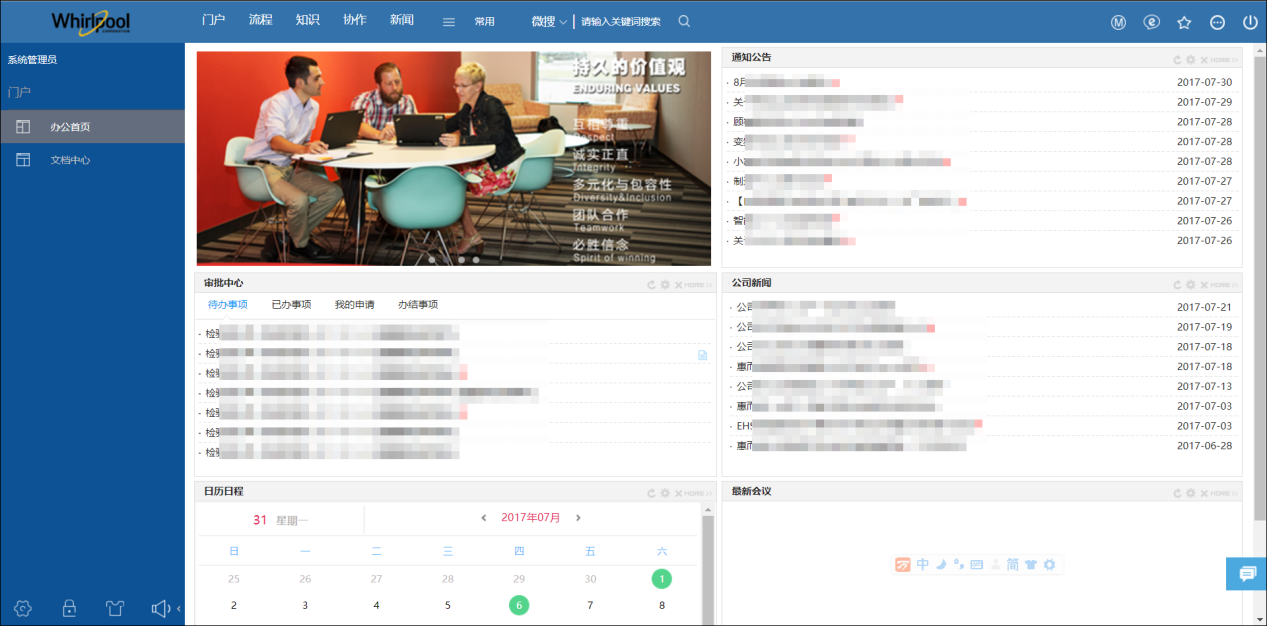This screenshot has width=1267, height=626.
Task: Open the favorites star icon
Action: (1184, 22)
